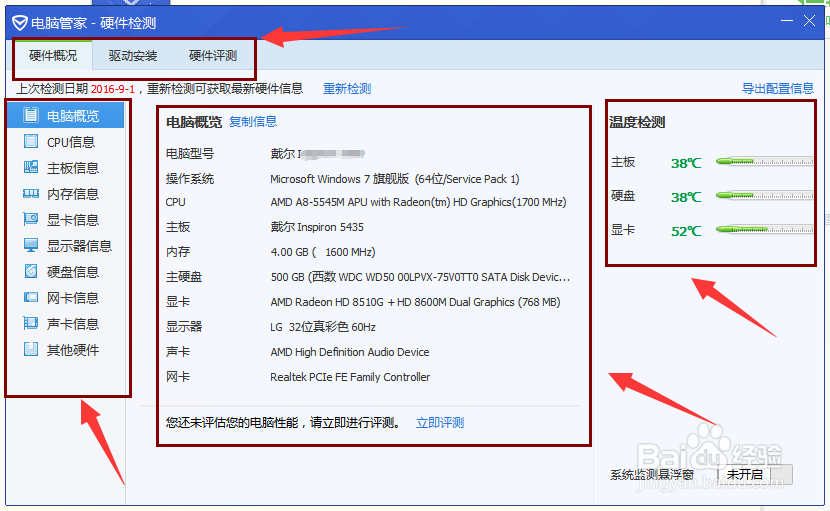Open the 内存信息 memory icon
Image resolution: width=830 pixels, height=511 pixels.
click(31, 193)
